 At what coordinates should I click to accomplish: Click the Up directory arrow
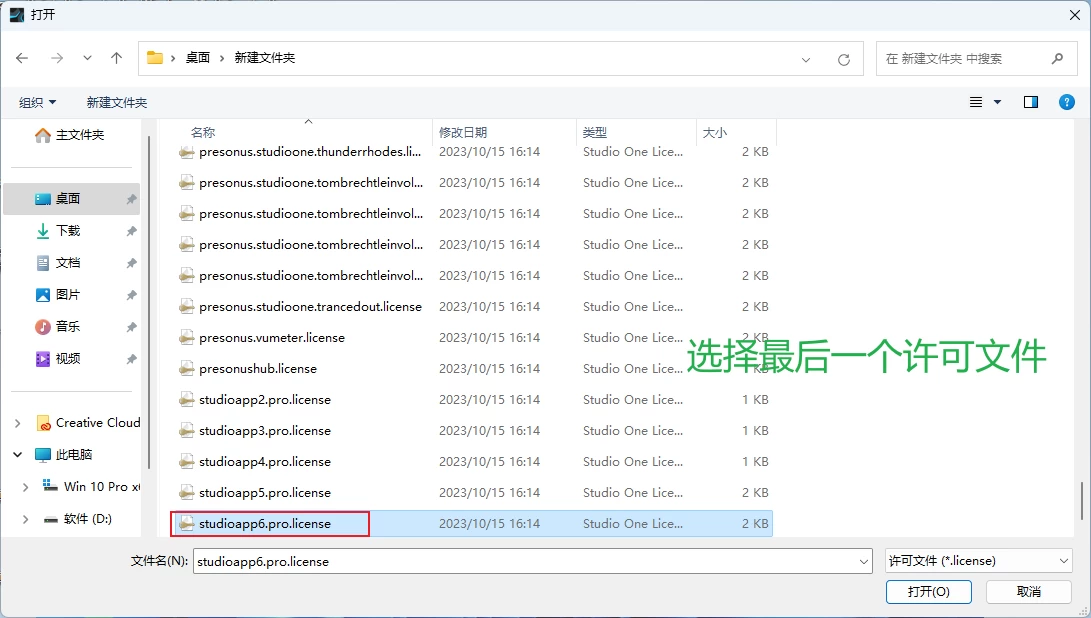coord(116,58)
